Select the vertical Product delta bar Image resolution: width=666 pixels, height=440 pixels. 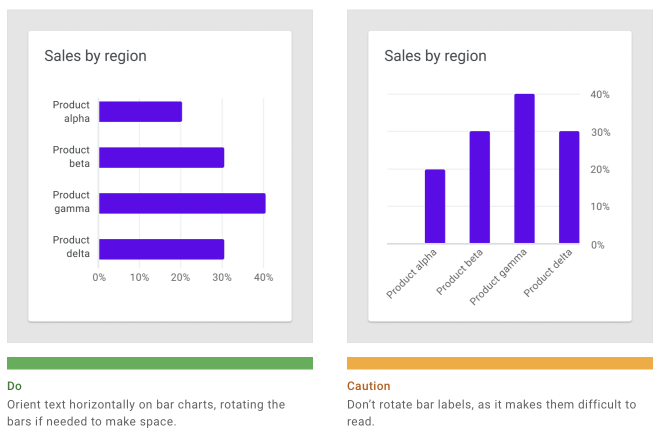569,187
